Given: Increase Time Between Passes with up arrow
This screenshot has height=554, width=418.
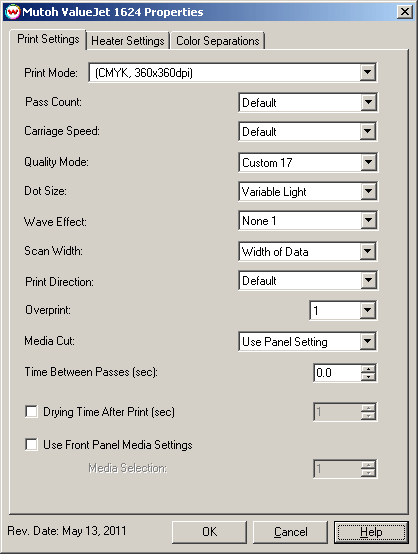Looking at the screenshot, I should pos(368,369).
